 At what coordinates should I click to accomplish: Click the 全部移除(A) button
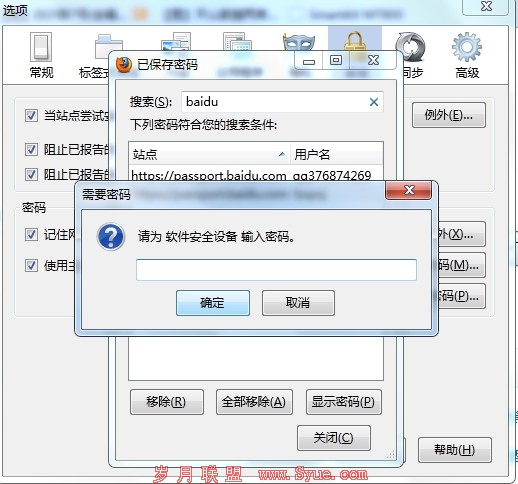pyautogui.click(x=254, y=402)
